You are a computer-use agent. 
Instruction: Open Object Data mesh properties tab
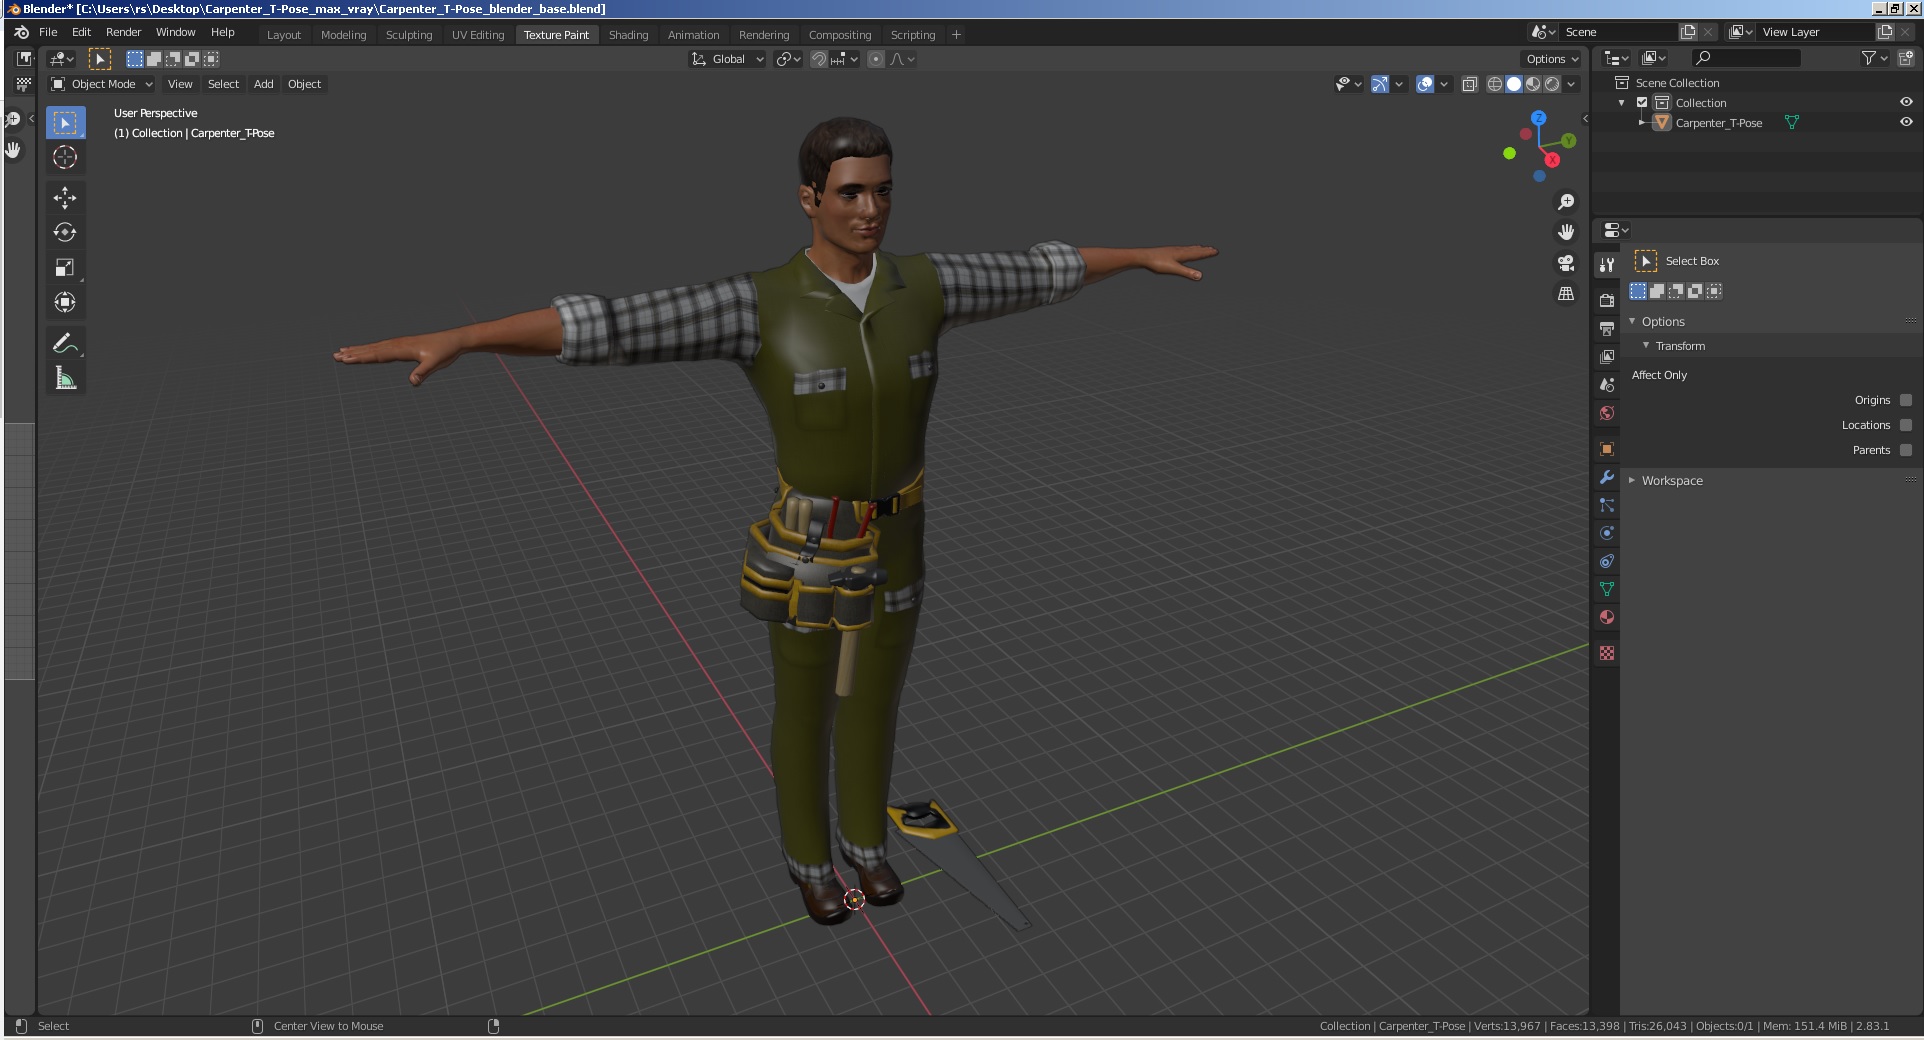click(1607, 589)
